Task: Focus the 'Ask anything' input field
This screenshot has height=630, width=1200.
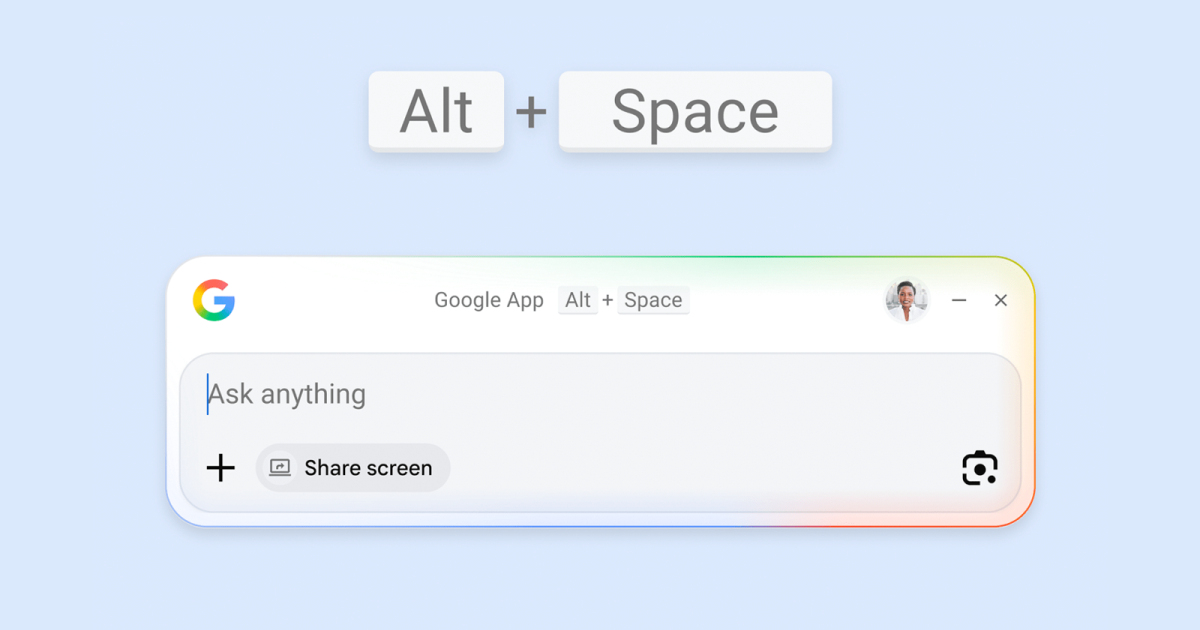Action: 600,394
